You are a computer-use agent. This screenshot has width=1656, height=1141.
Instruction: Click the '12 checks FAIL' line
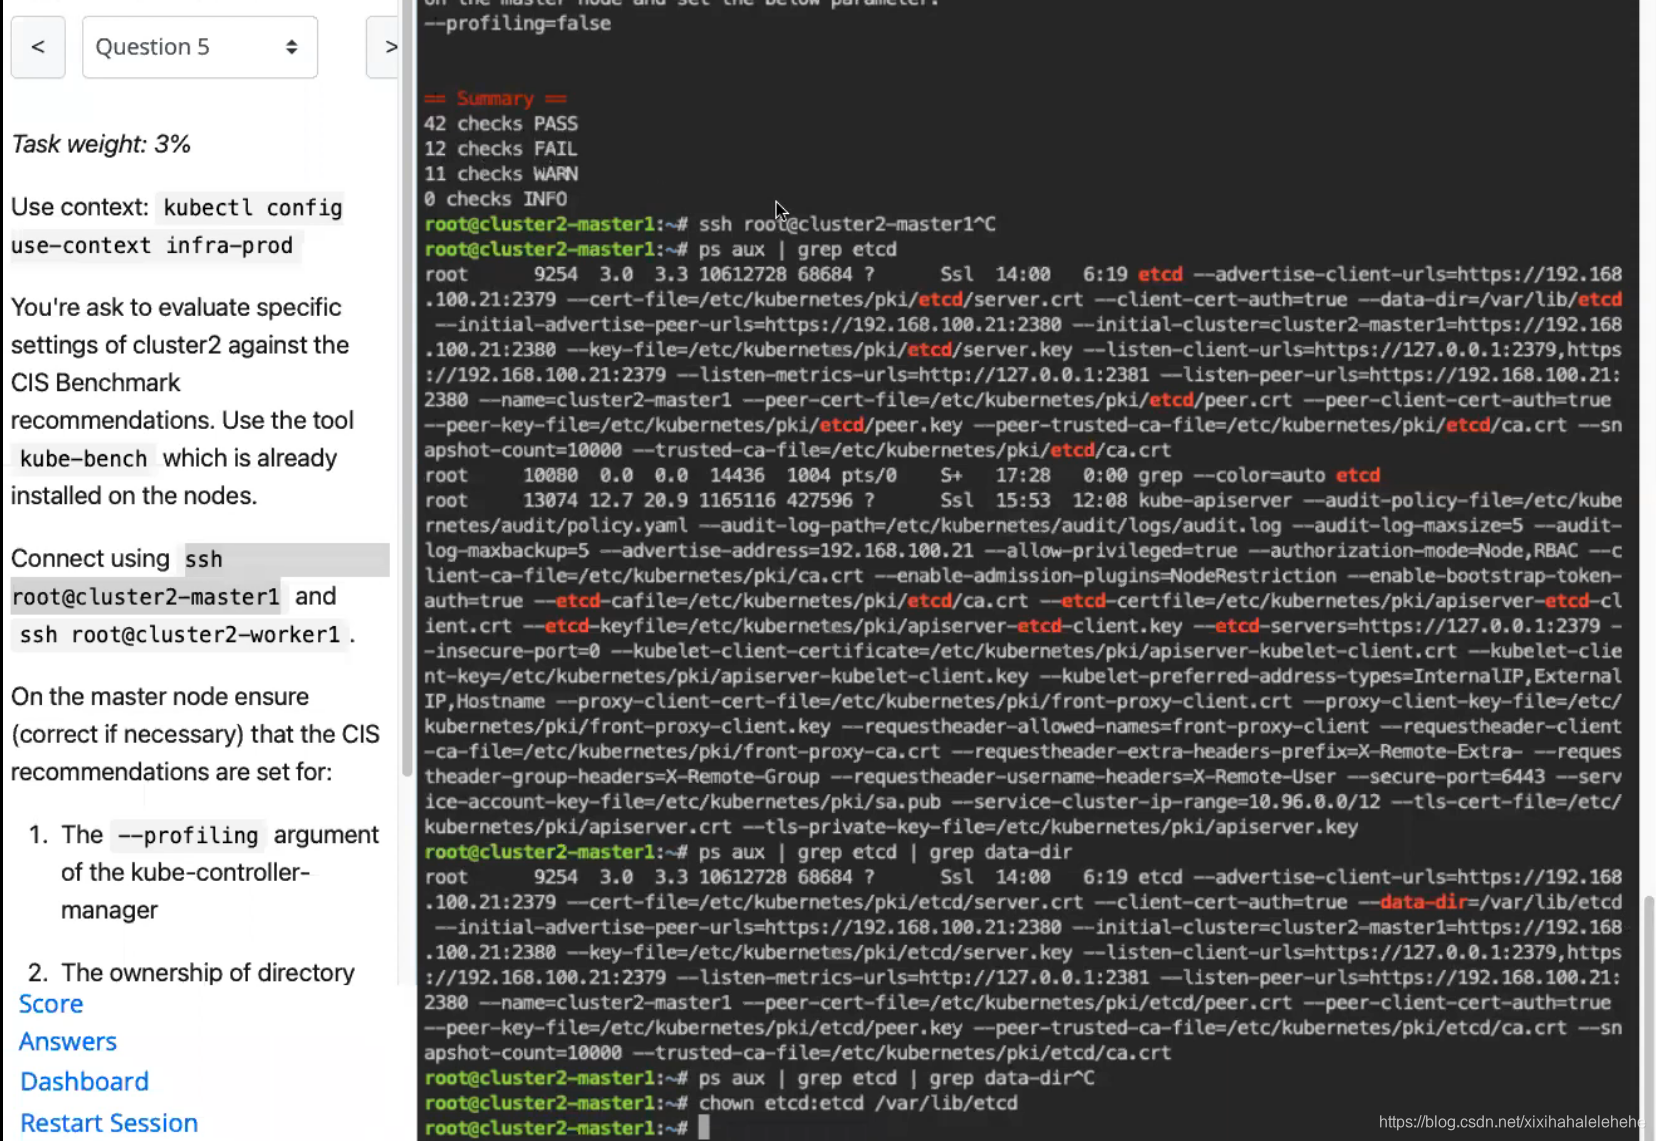501,149
